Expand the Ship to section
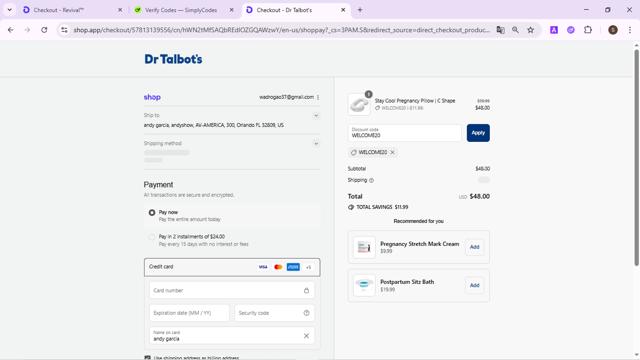Viewport: 640px width, 360px height. (316, 116)
